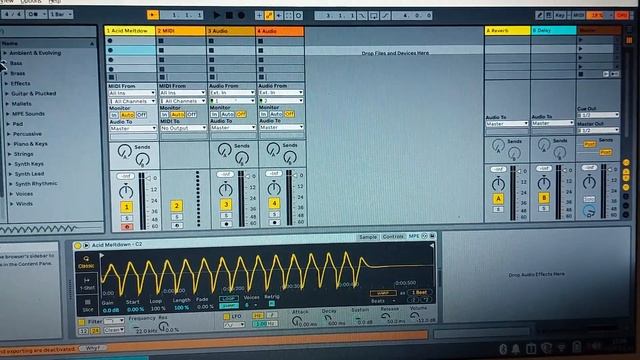The height and width of the screenshot is (360, 640).
Task: Toggle Draw Mode pencil icon
Action: pyautogui.click(x=540, y=15)
